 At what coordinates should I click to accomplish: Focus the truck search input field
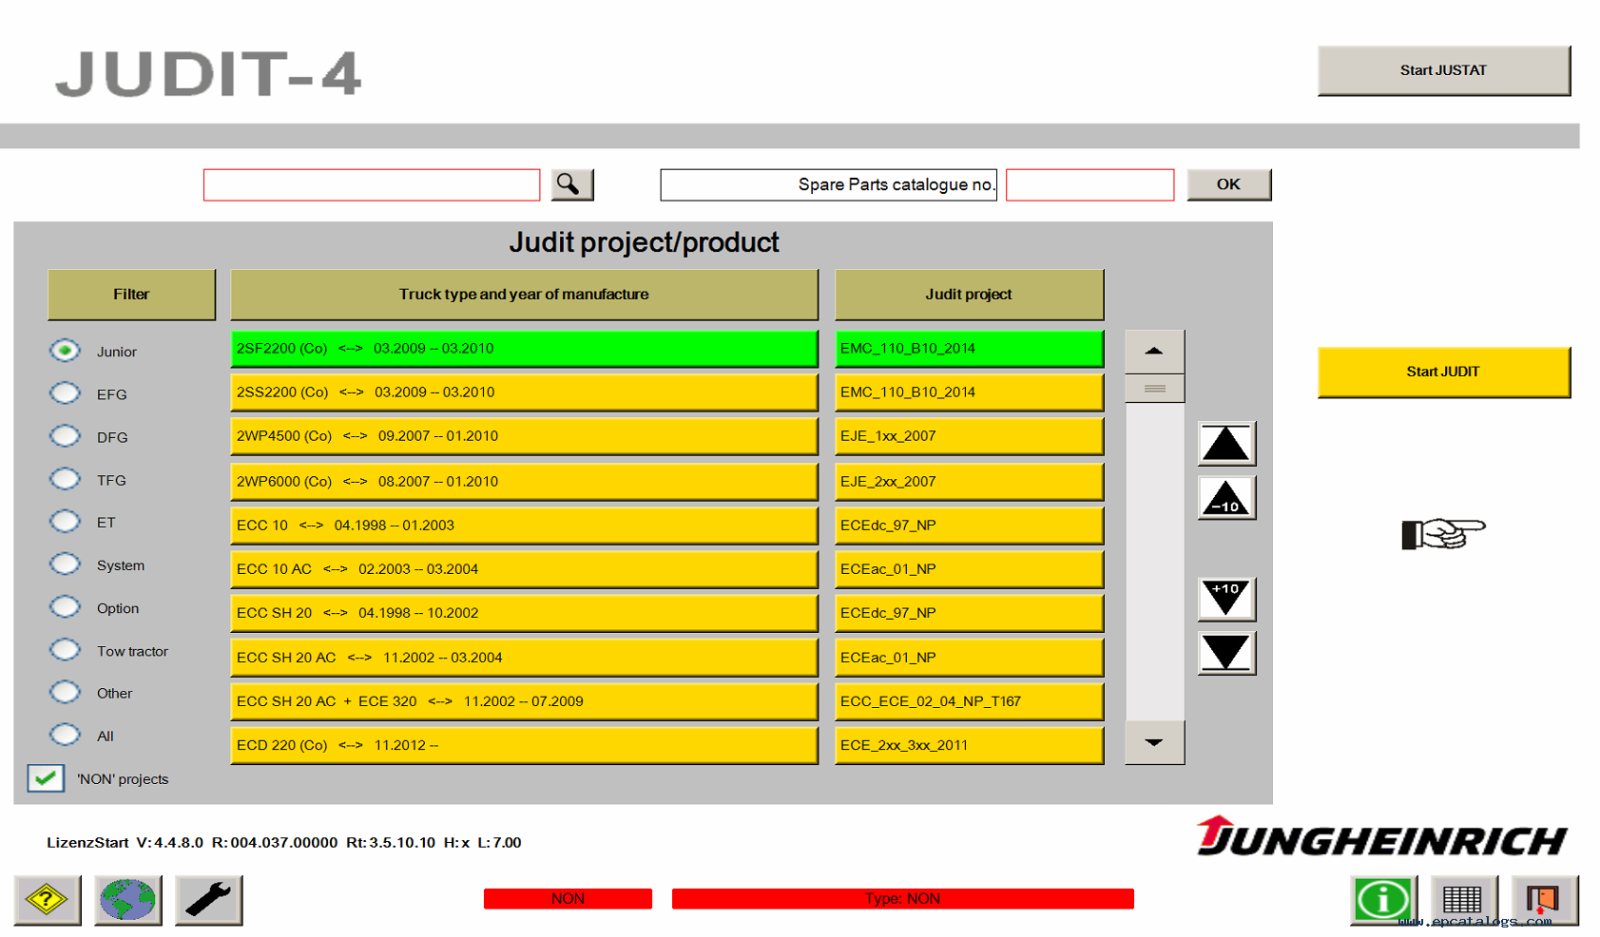(x=372, y=185)
